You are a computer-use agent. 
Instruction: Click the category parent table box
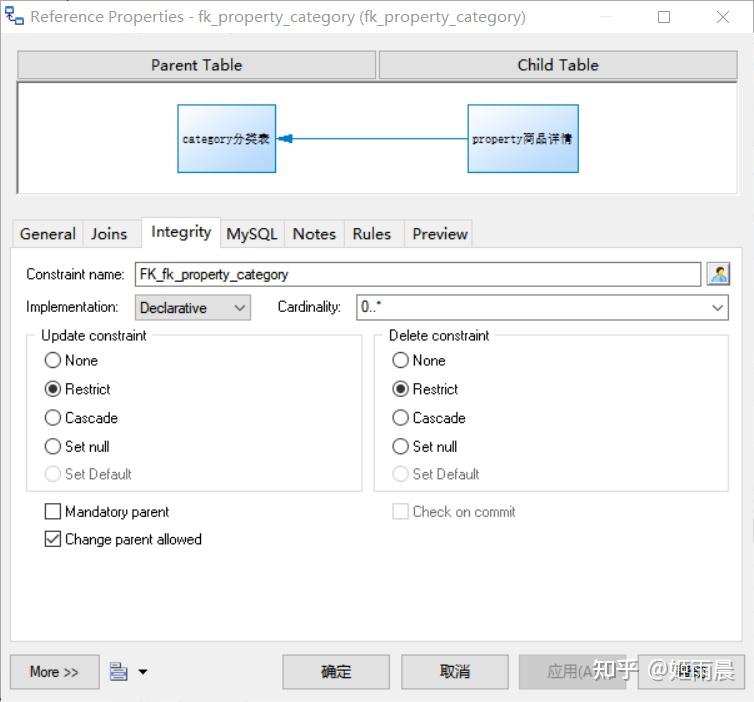click(226, 138)
